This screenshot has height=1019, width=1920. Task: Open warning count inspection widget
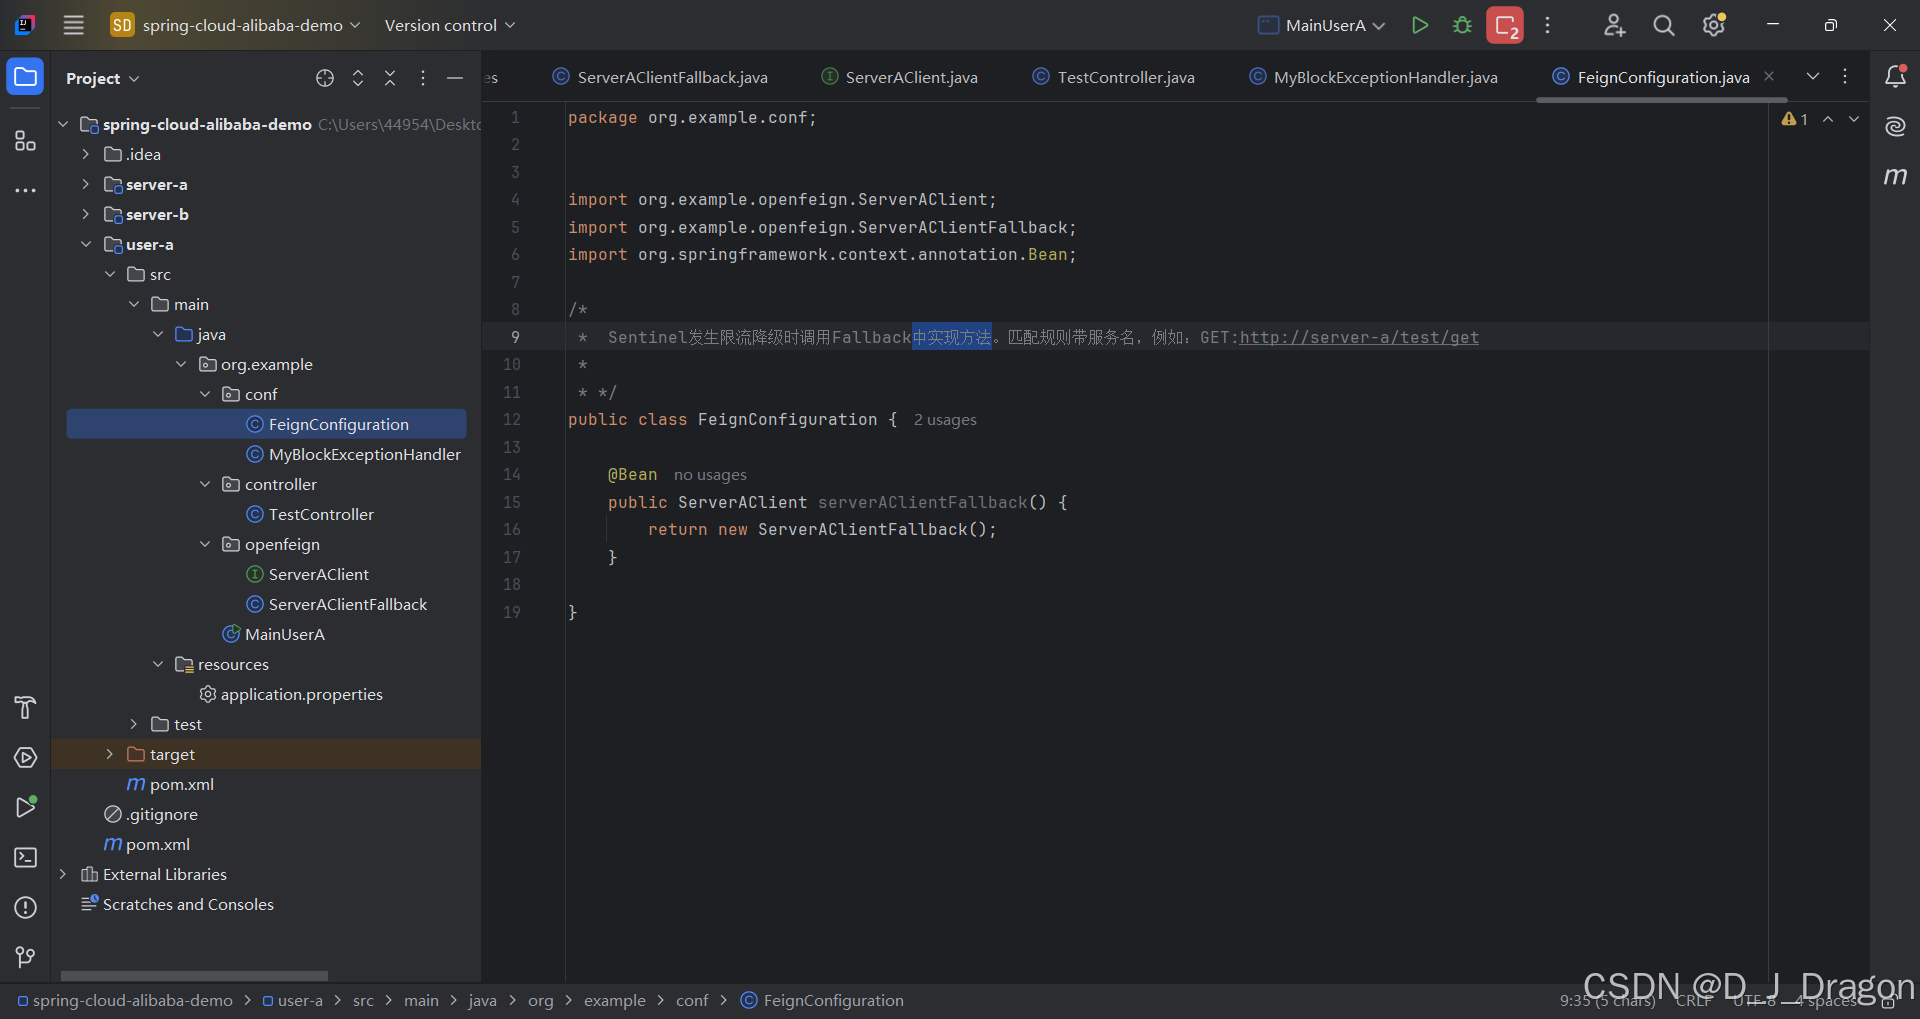click(x=1795, y=119)
